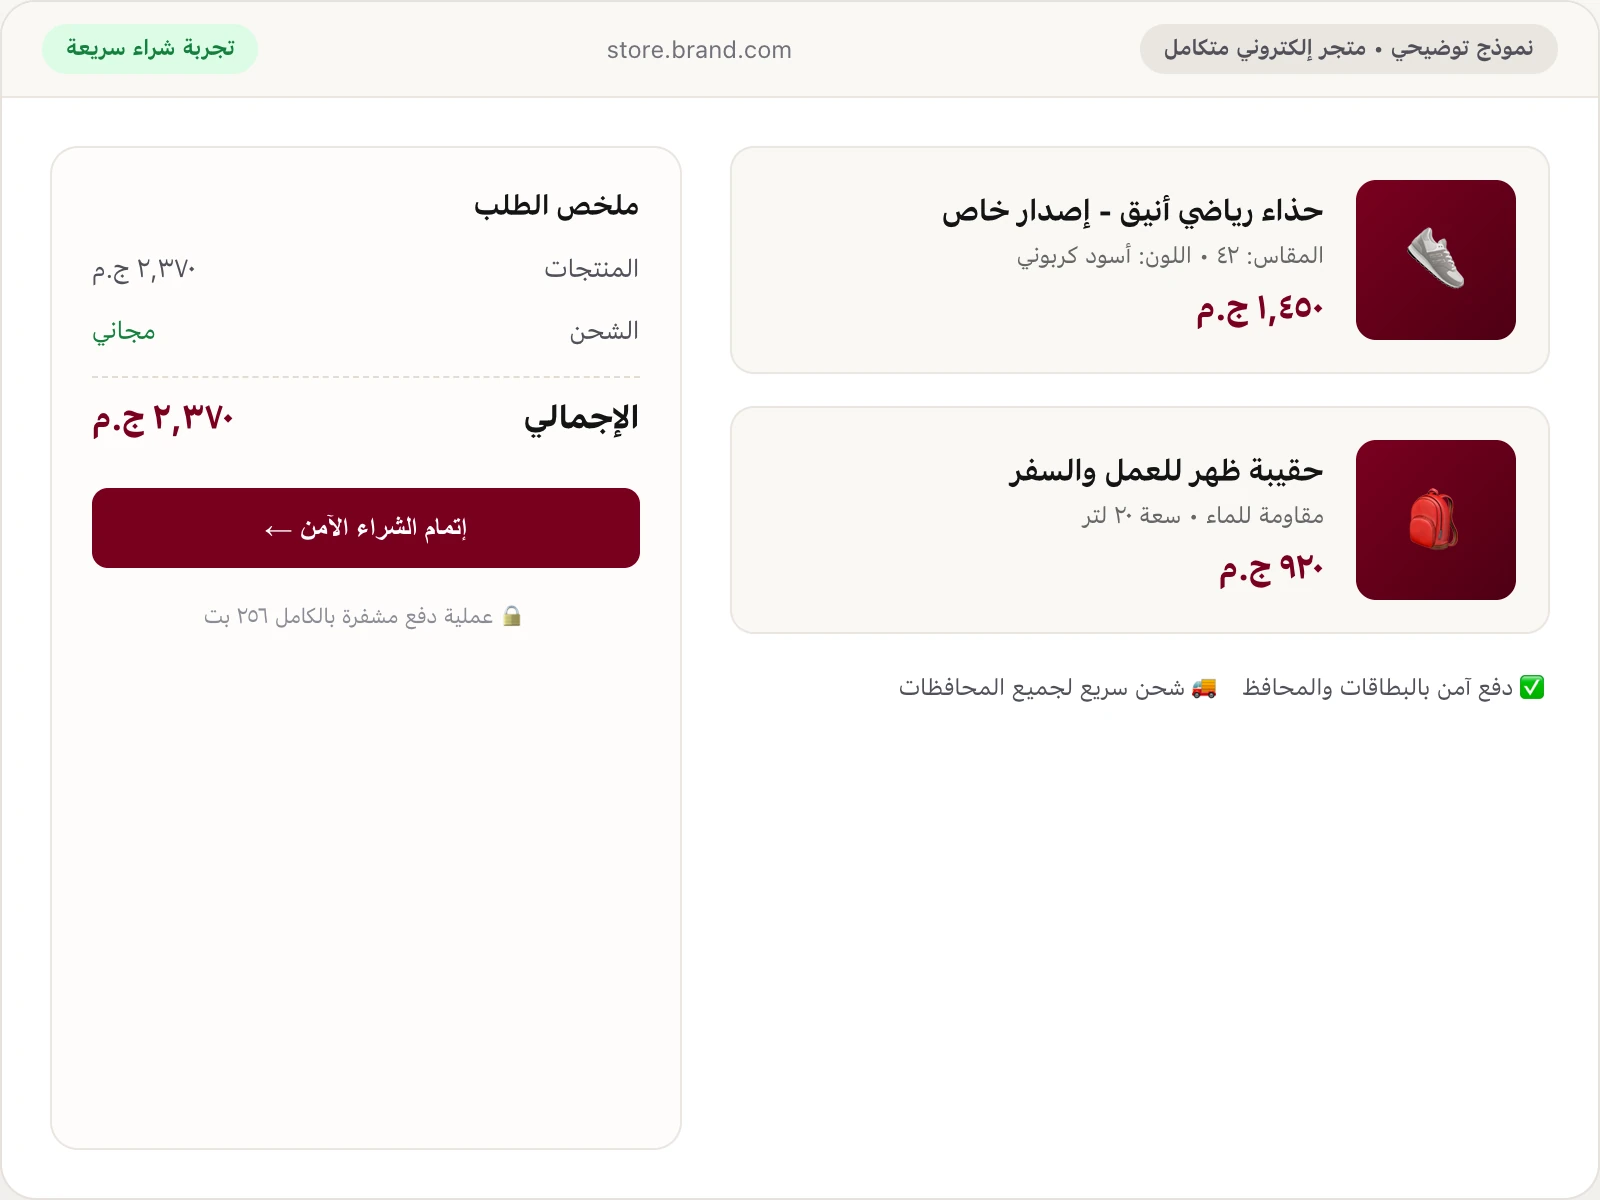Click the products subtotal '٢,٣٧٠ ج.م' in gray
The height and width of the screenshot is (1200, 1600).
[144, 269]
